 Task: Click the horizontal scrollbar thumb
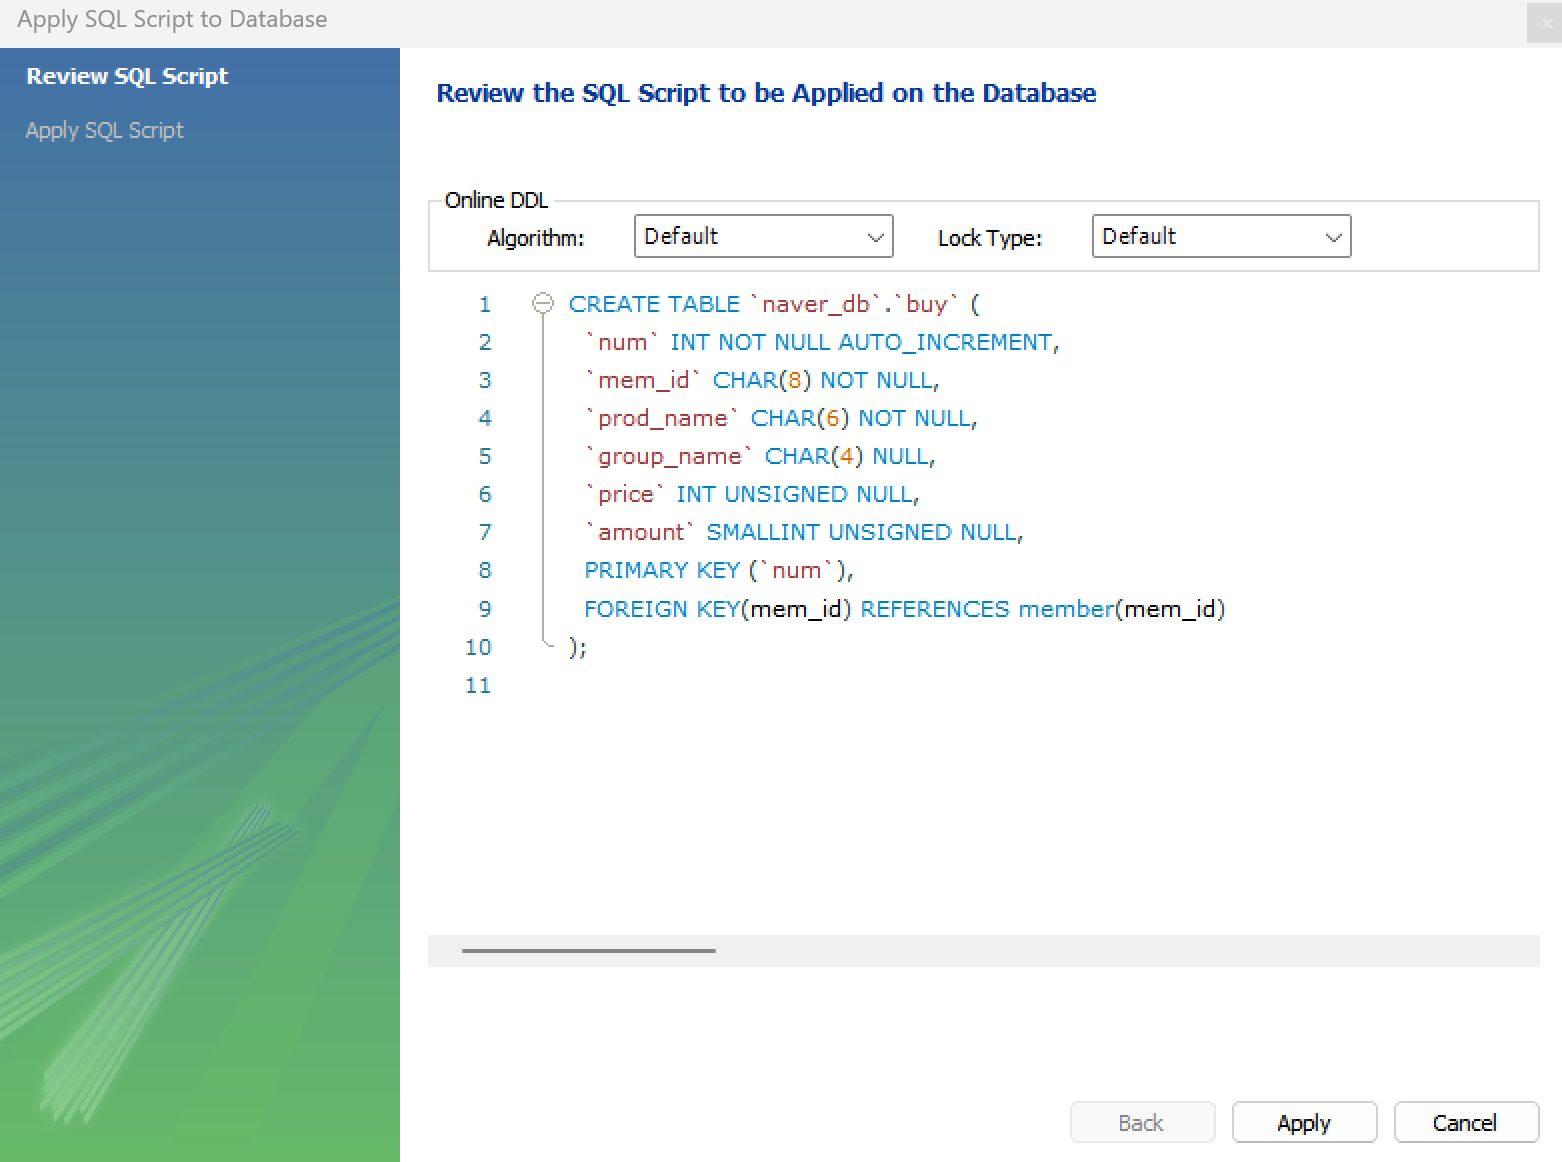pos(589,950)
